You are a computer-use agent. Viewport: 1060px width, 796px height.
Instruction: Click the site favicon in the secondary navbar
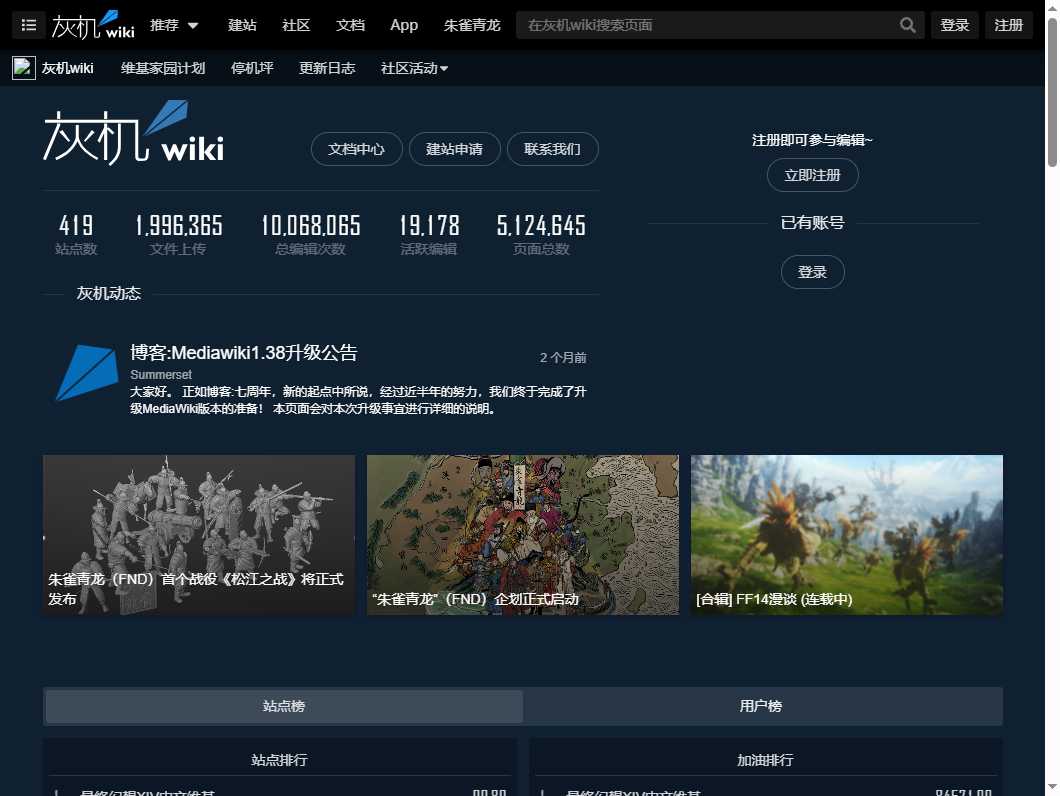[x=22, y=67]
